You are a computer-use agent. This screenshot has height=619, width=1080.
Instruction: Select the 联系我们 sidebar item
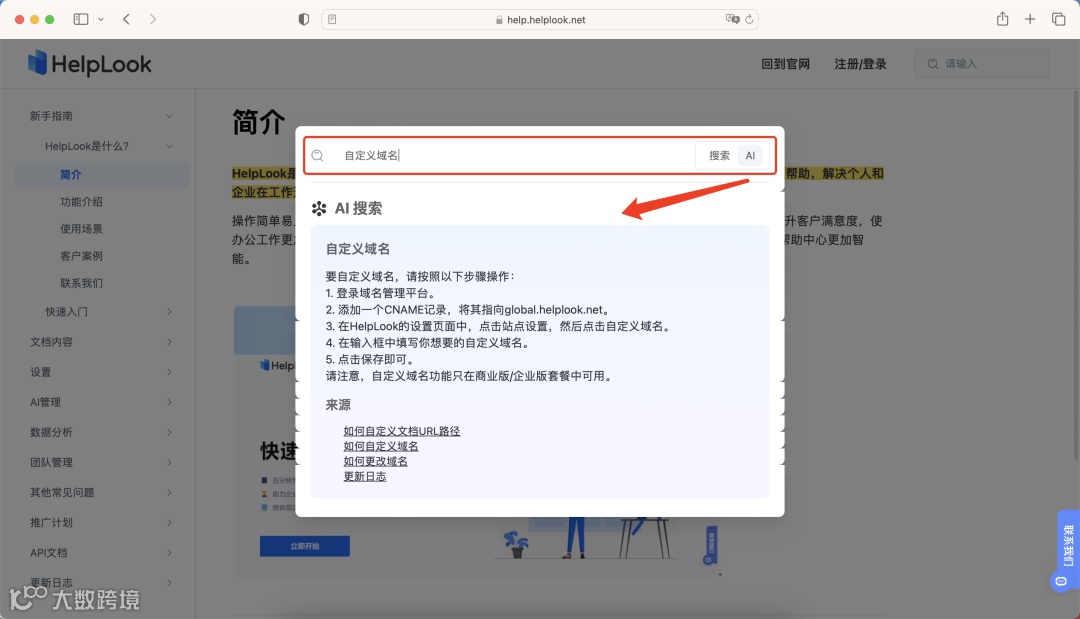click(81, 283)
